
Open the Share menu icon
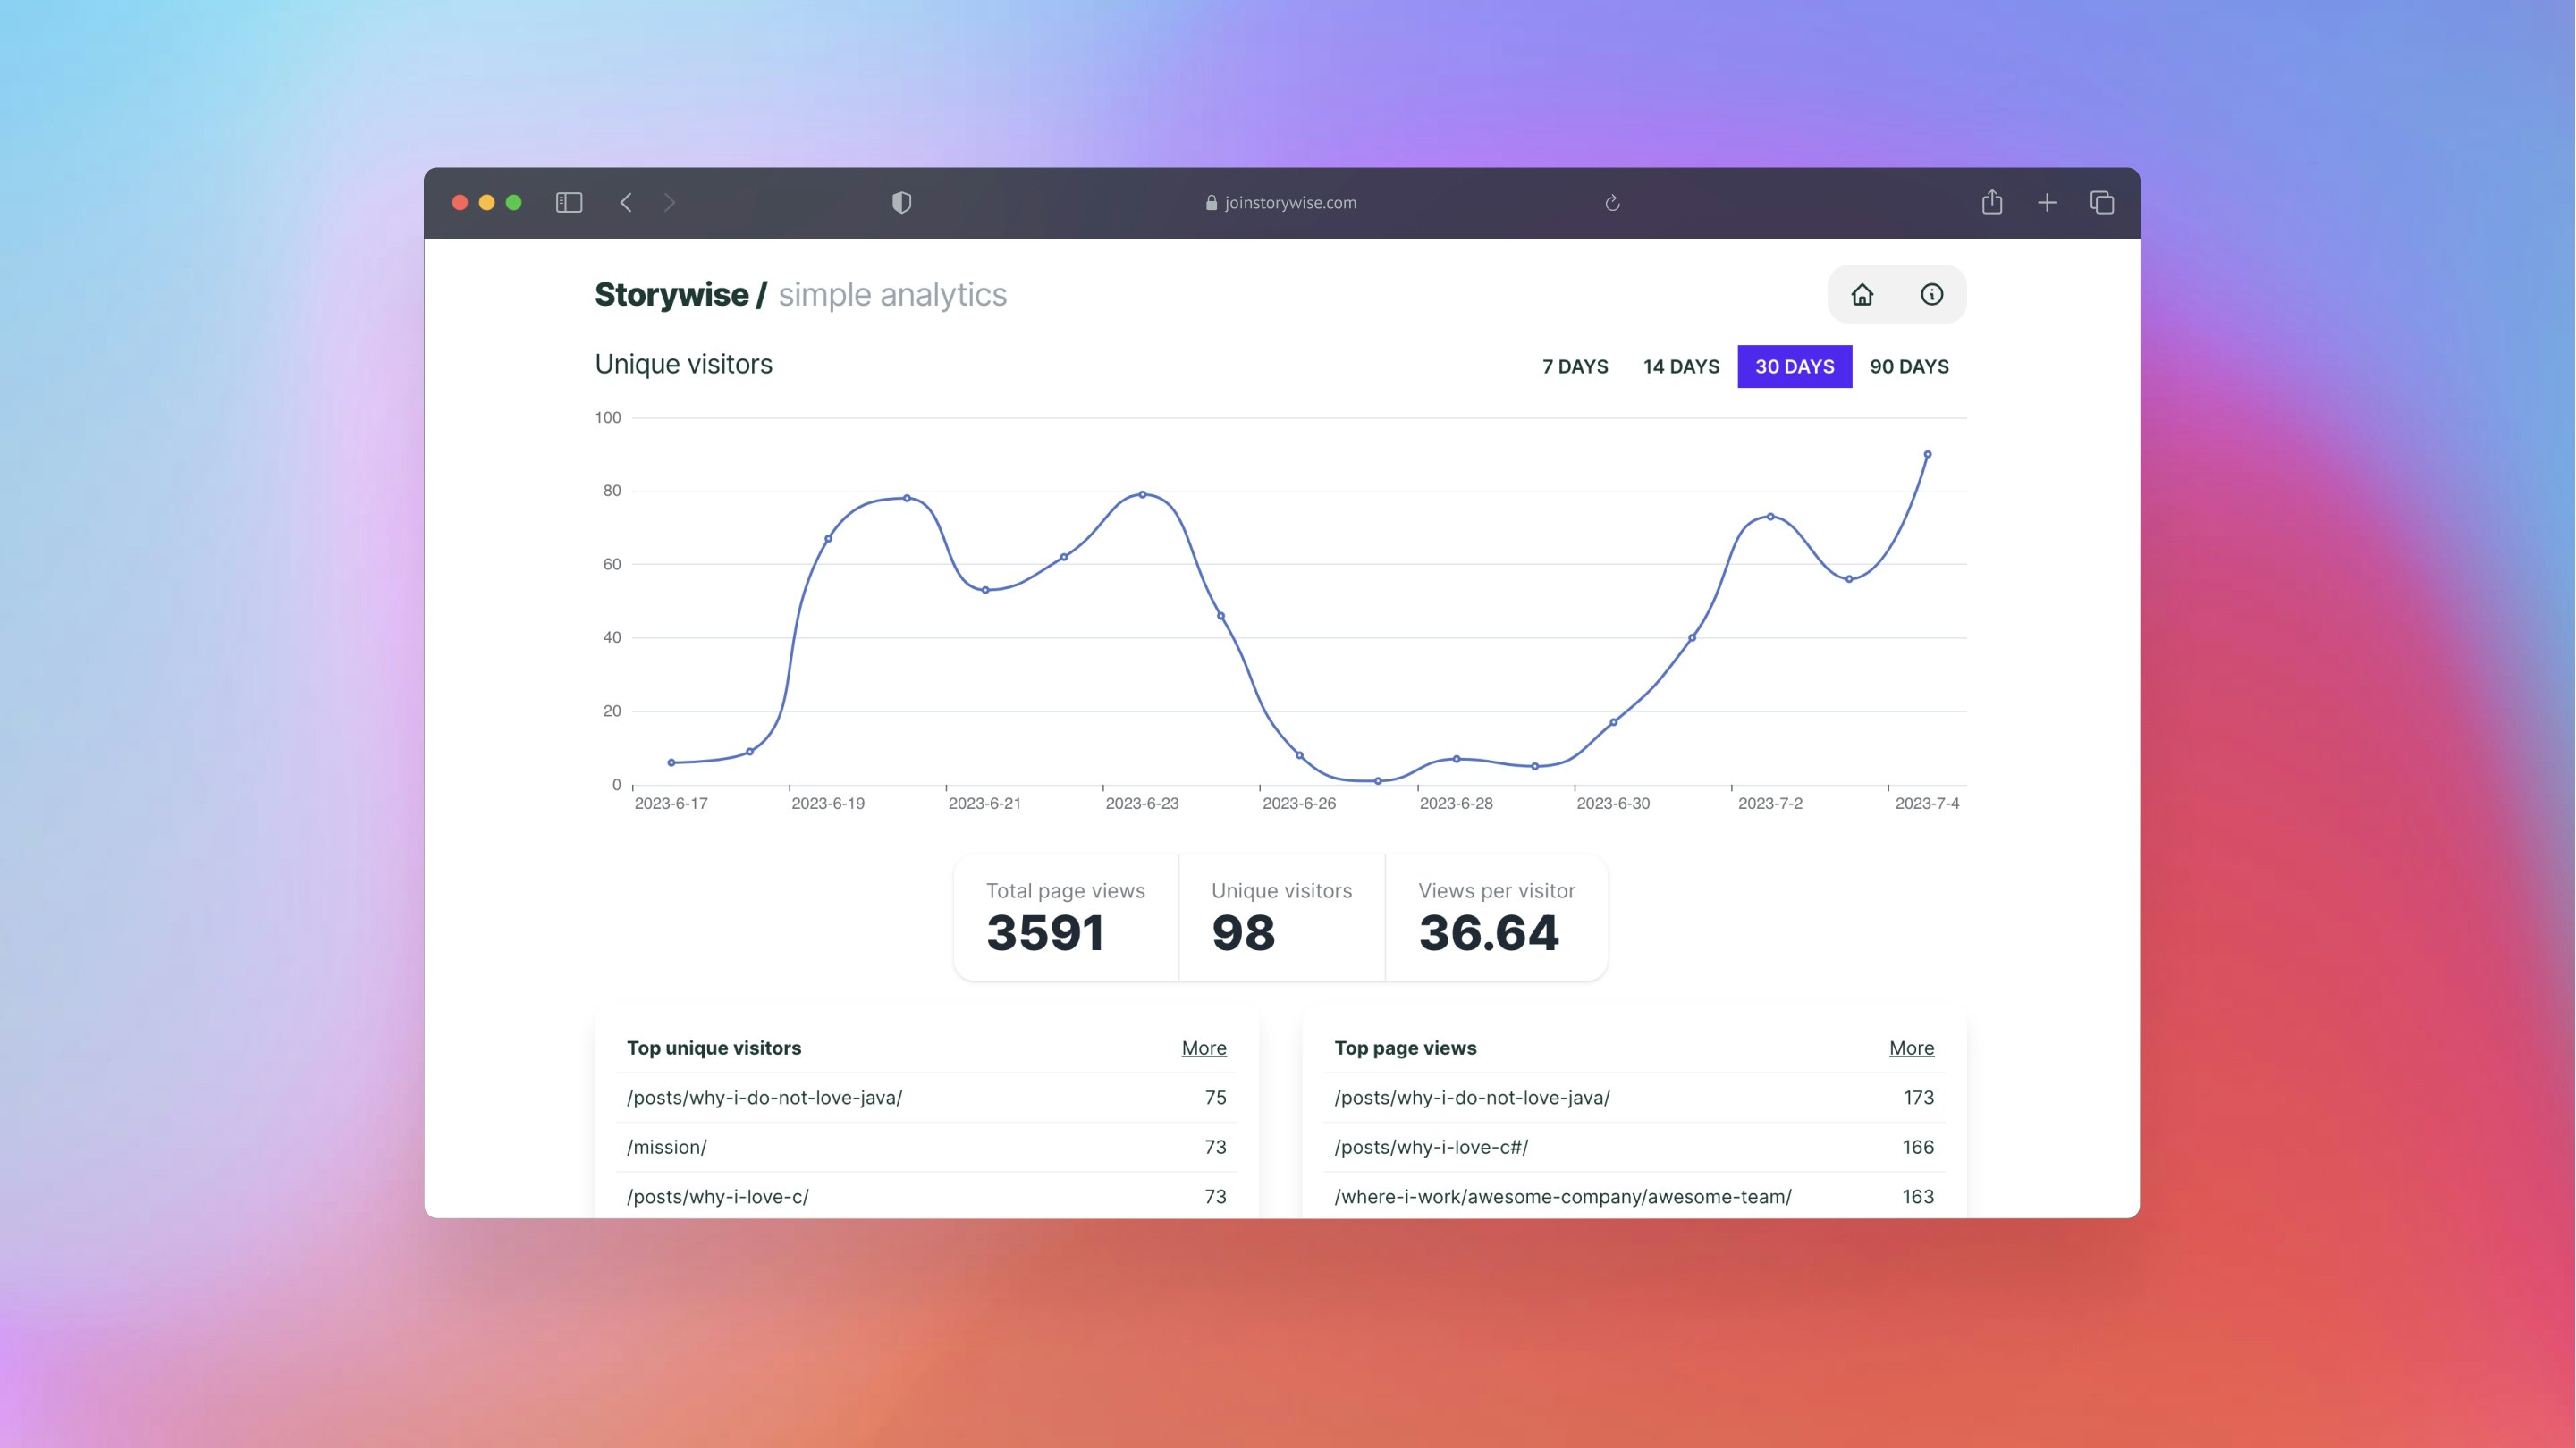1992,202
